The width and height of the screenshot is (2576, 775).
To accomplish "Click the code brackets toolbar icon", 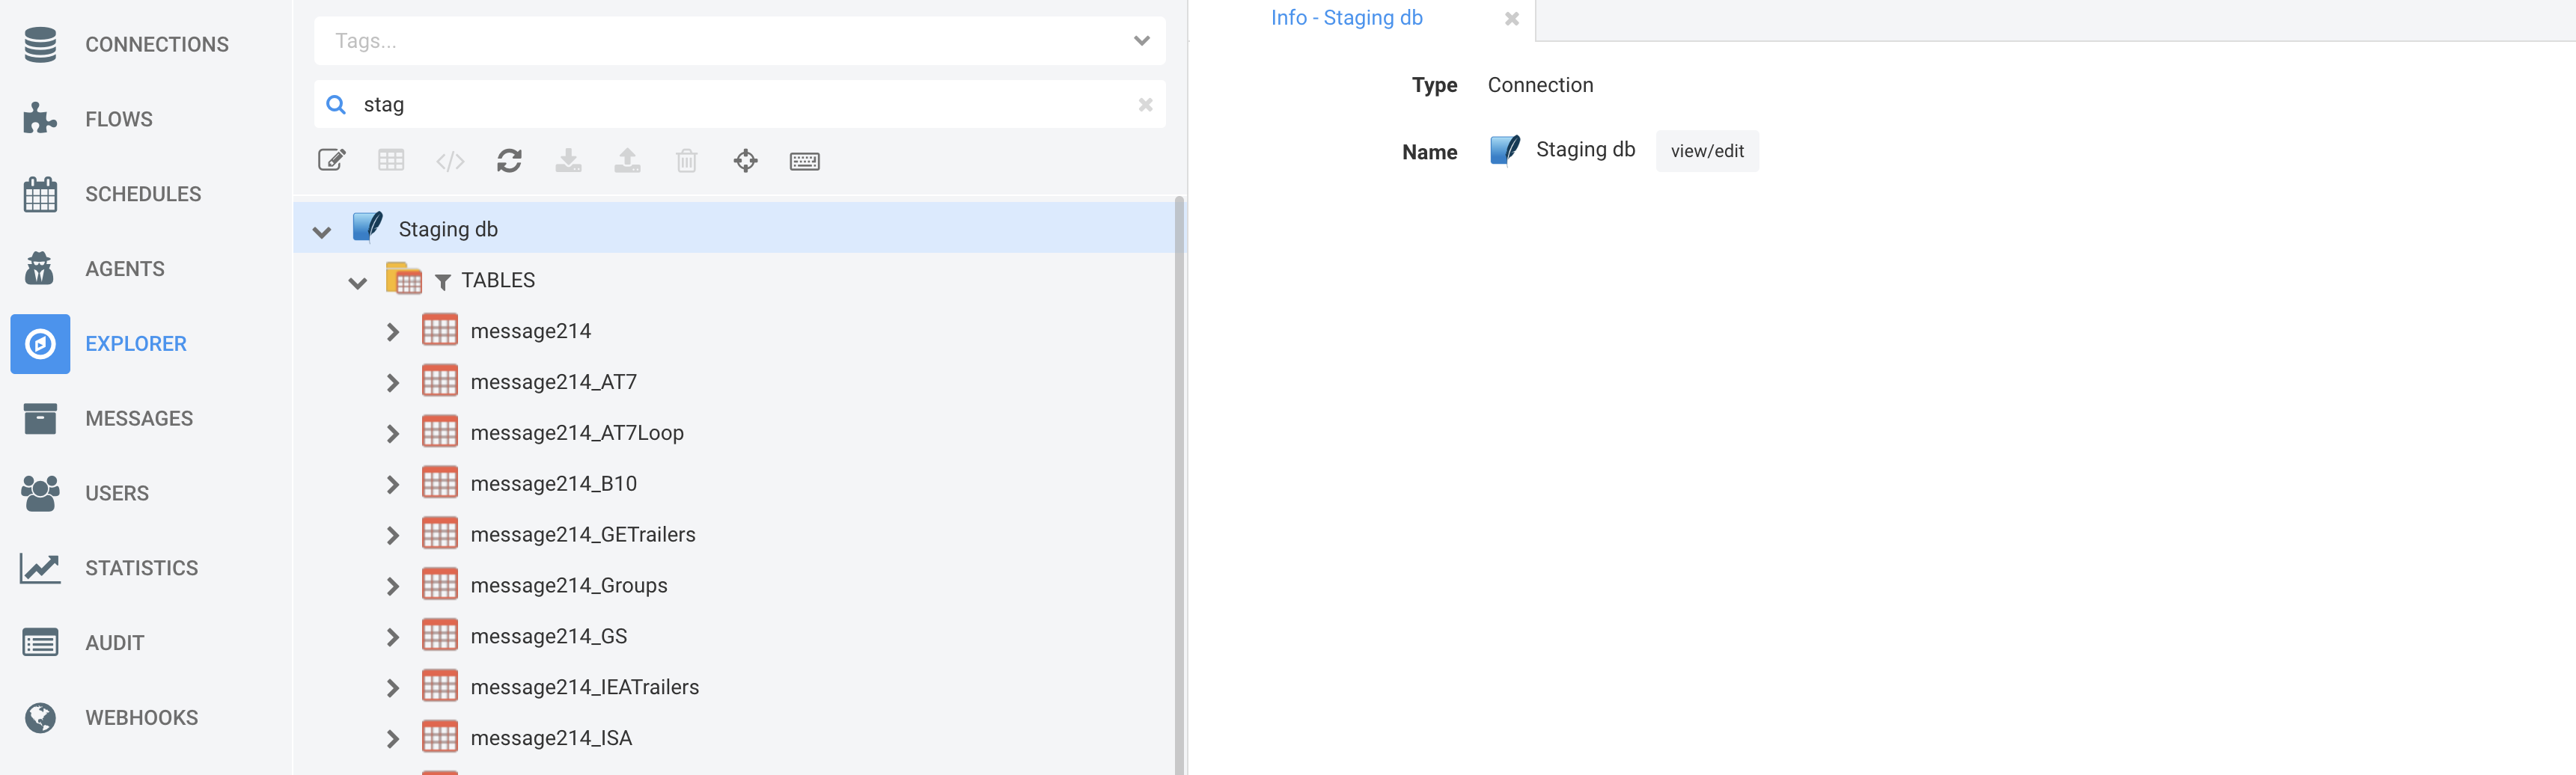I will 450,161.
